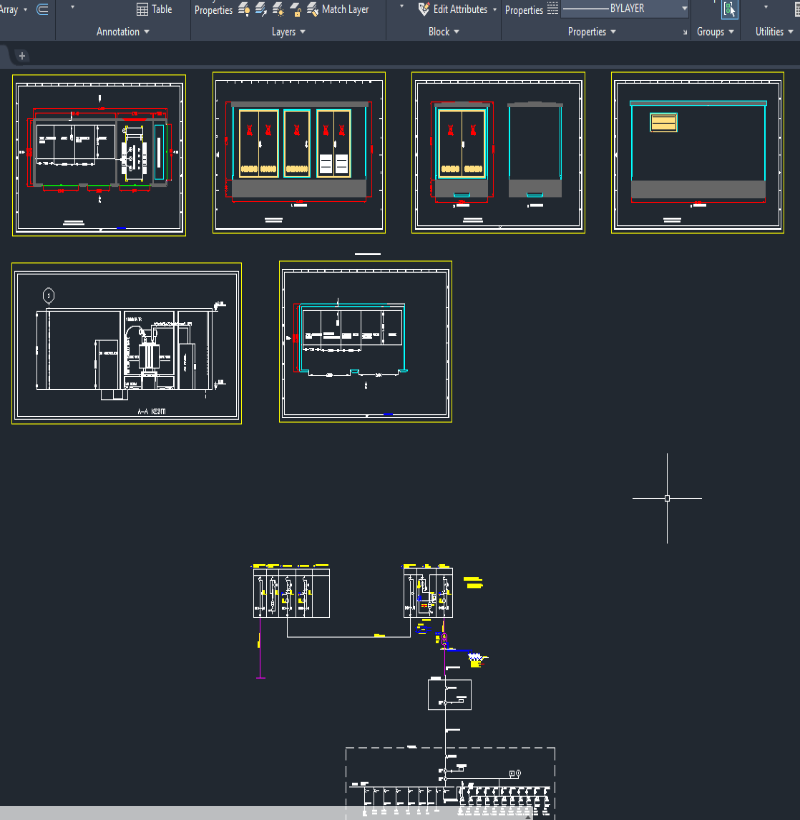Toggle Group Selection on or off
This screenshot has width=800, height=820.
point(729,10)
